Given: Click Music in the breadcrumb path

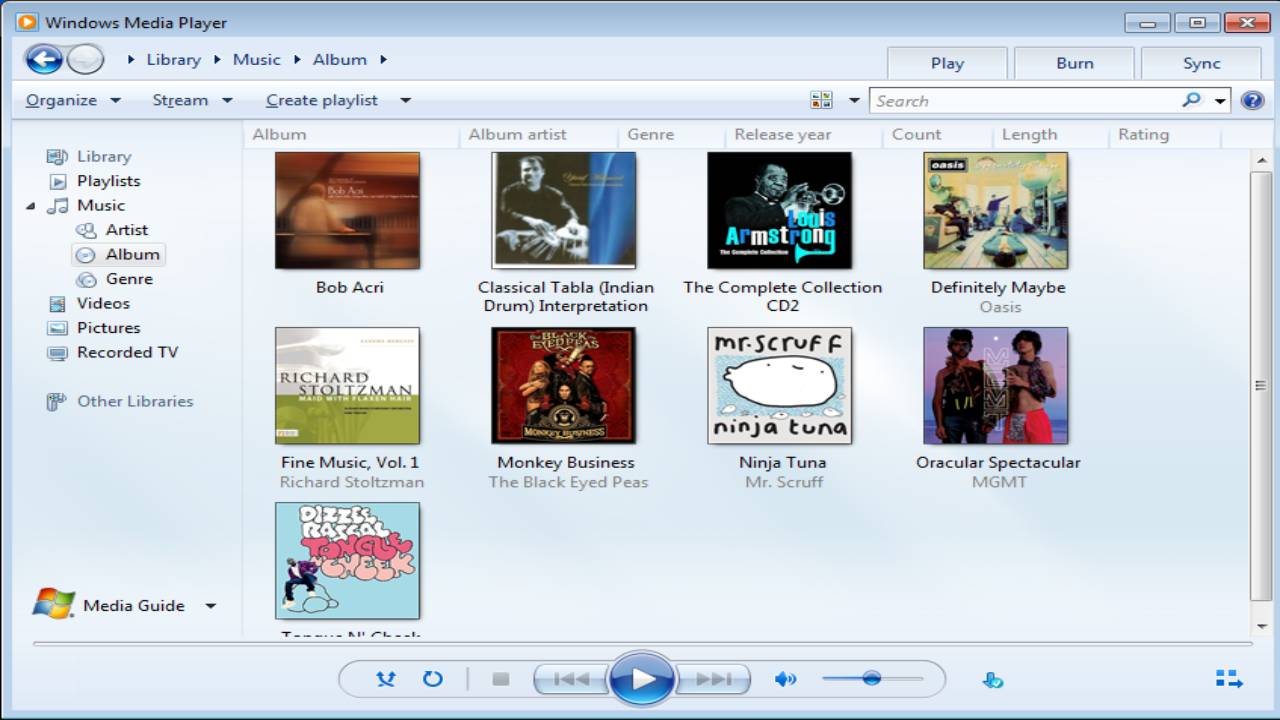Looking at the screenshot, I should [257, 60].
